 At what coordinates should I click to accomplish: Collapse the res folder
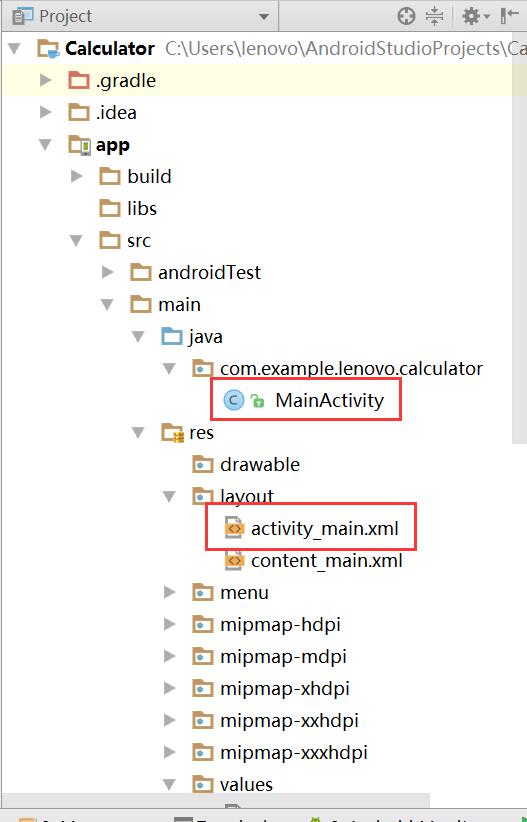(138, 432)
